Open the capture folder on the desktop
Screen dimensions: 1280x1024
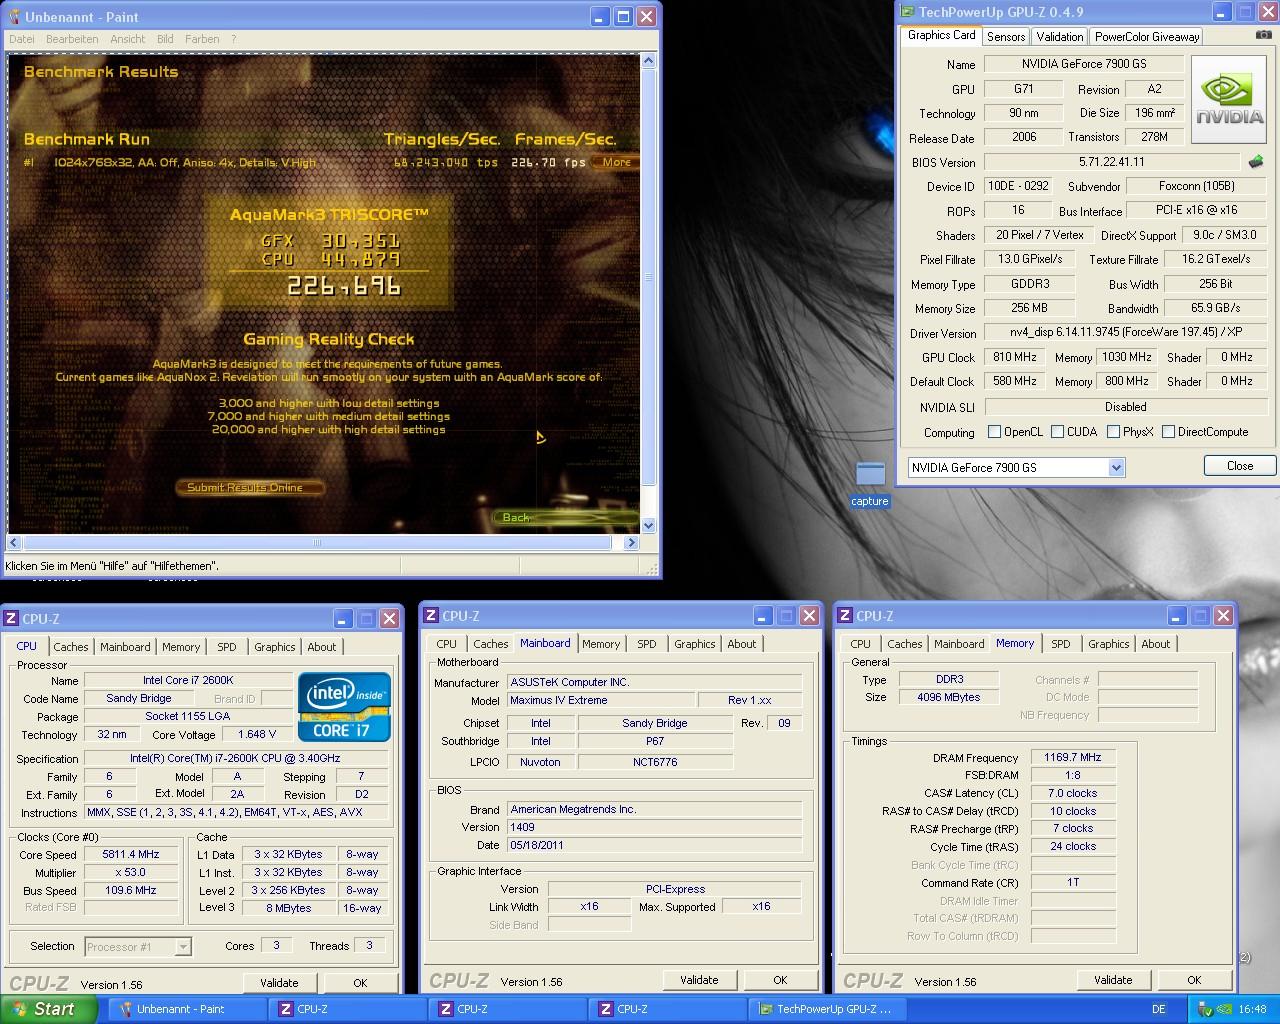tap(870, 484)
